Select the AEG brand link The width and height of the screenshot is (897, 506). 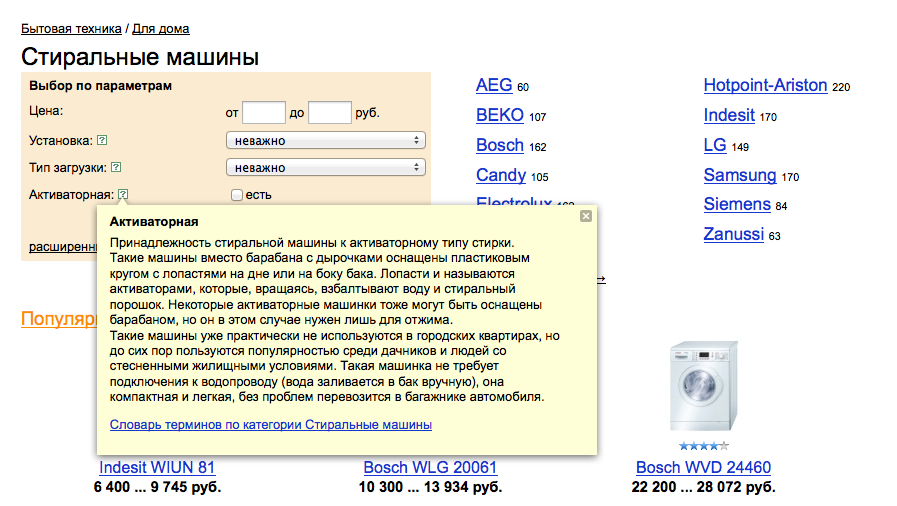(x=494, y=86)
